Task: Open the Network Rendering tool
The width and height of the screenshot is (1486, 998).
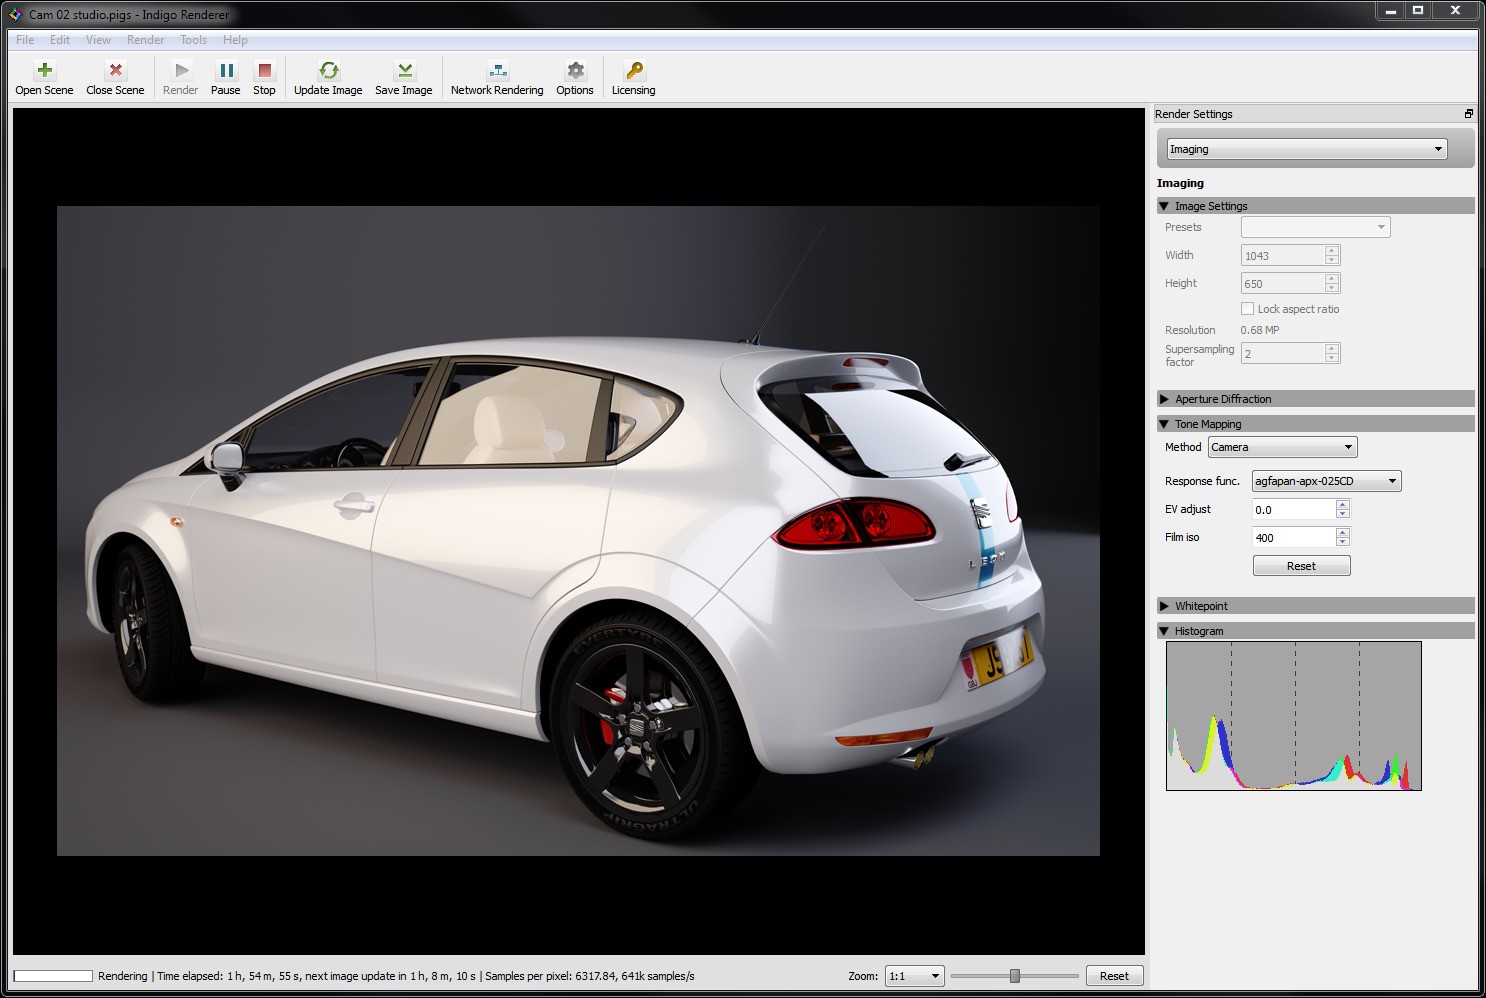Action: pos(497,71)
